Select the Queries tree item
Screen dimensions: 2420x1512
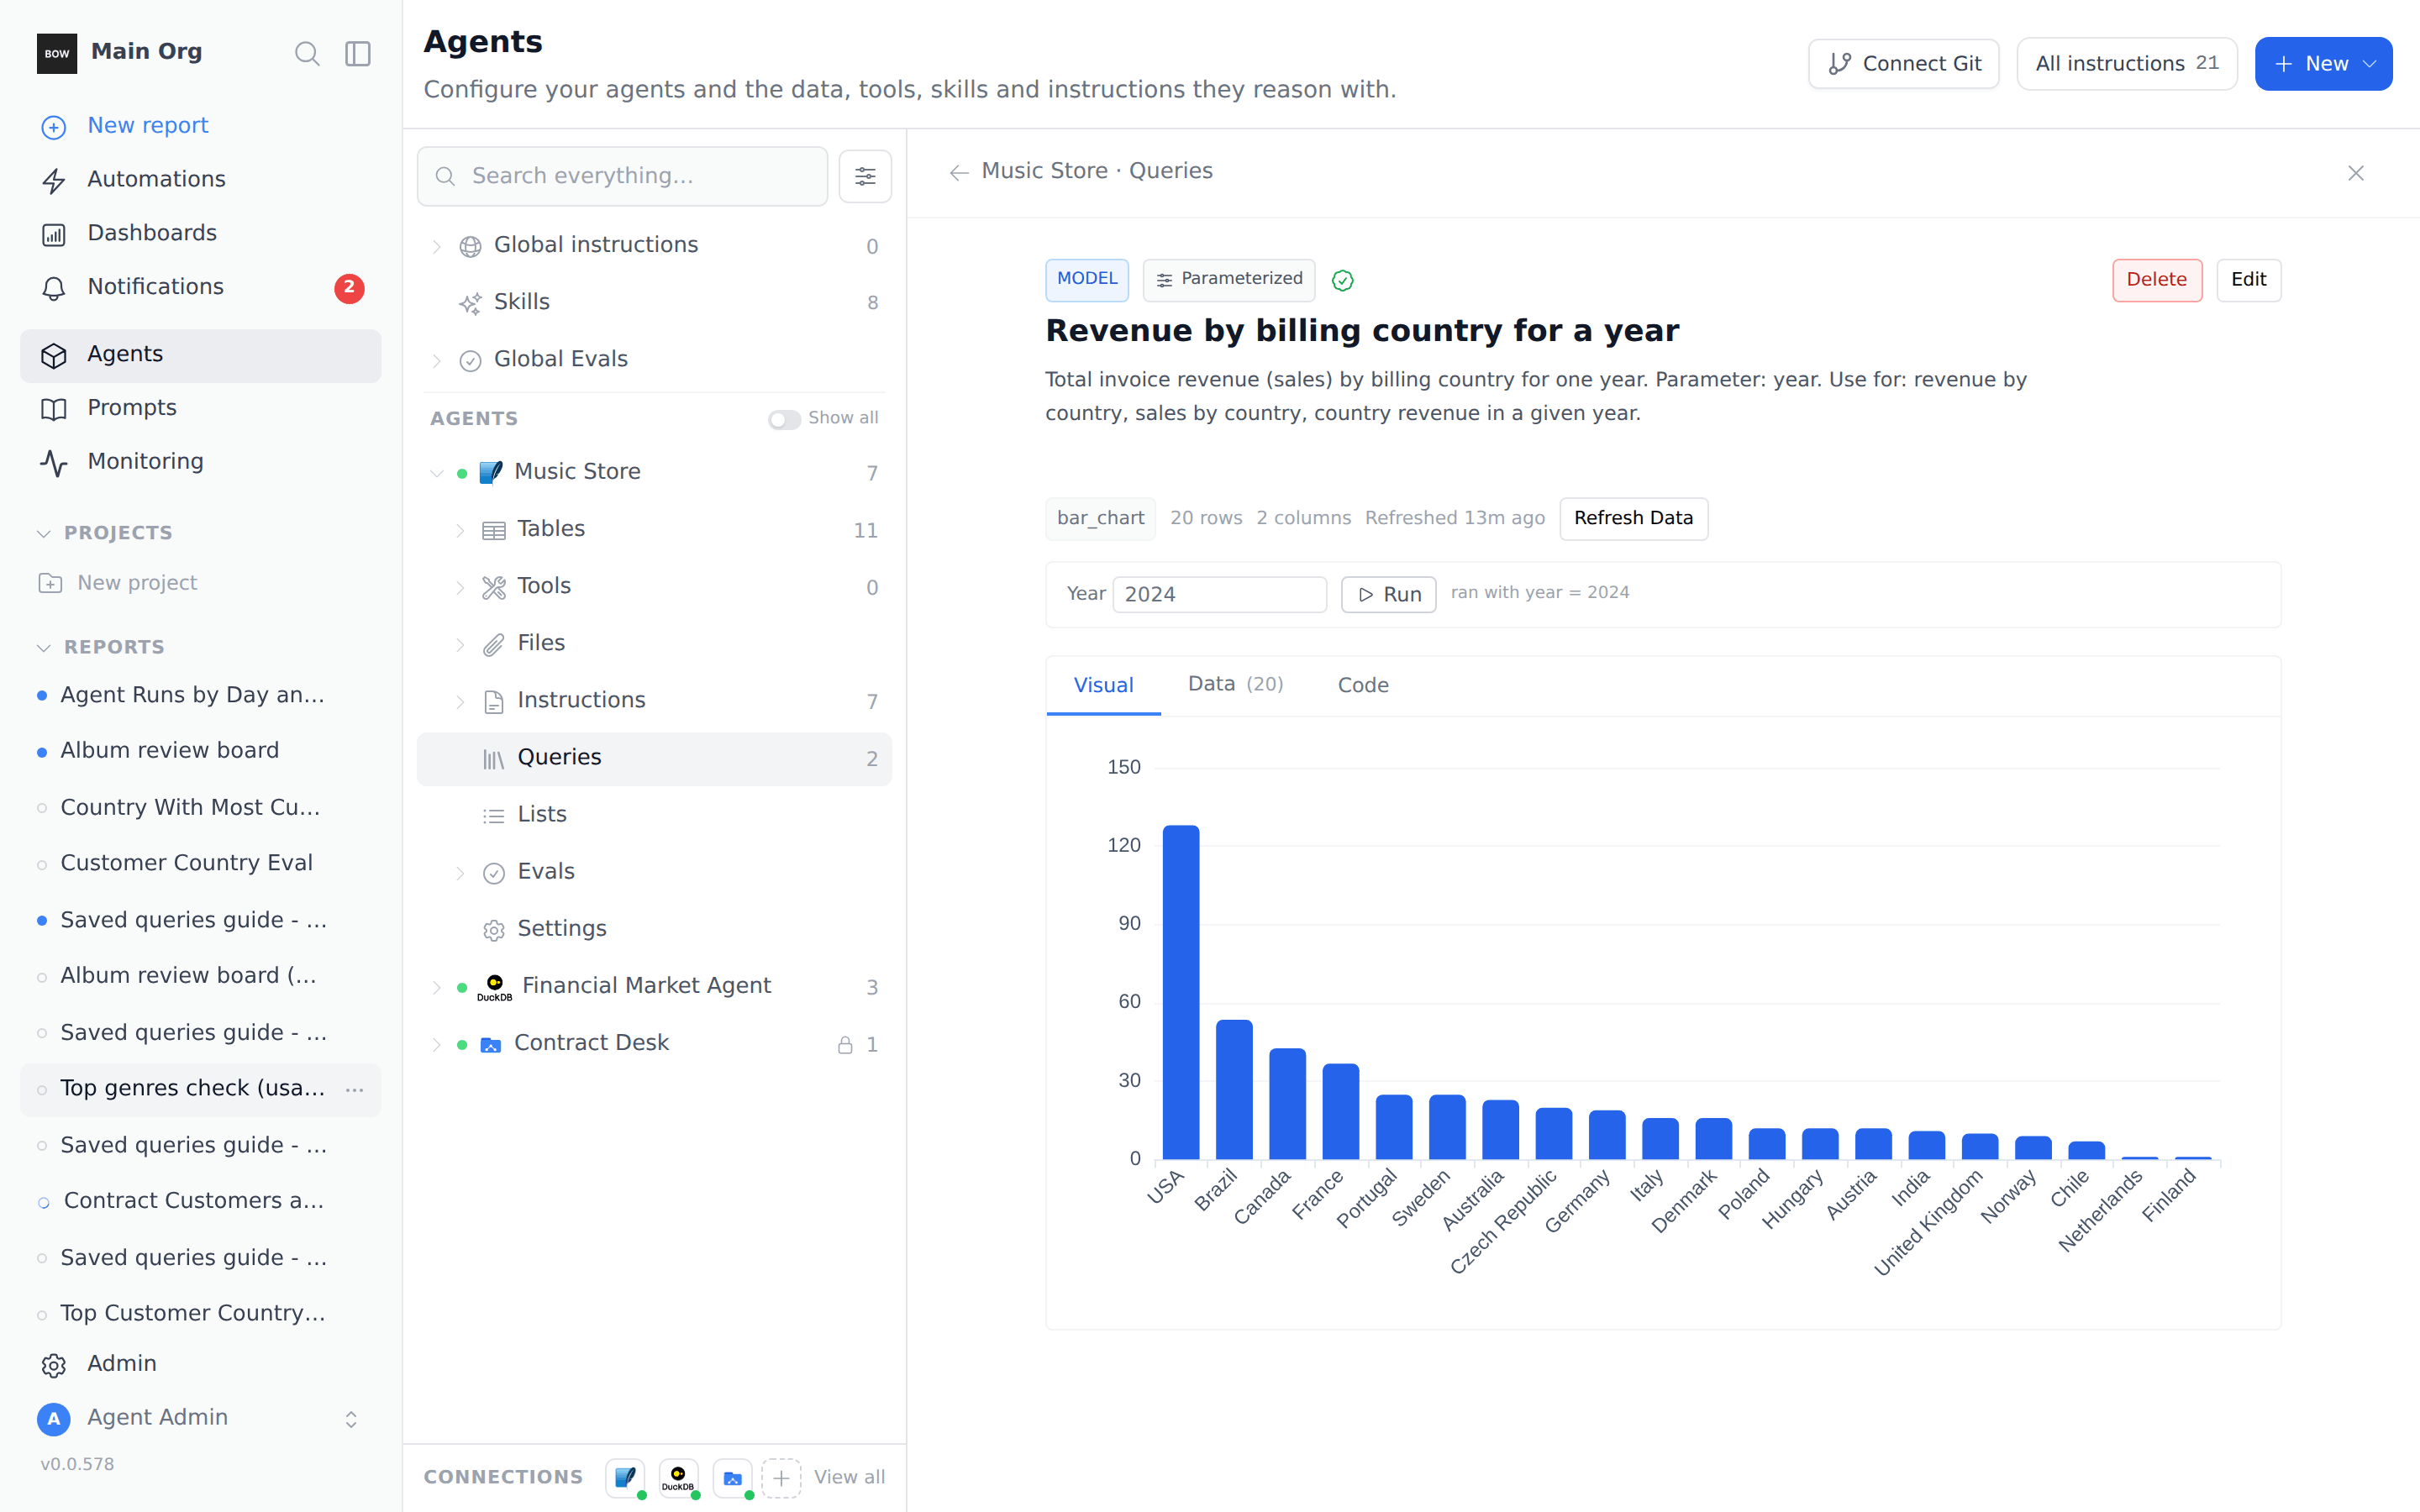(x=654, y=759)
